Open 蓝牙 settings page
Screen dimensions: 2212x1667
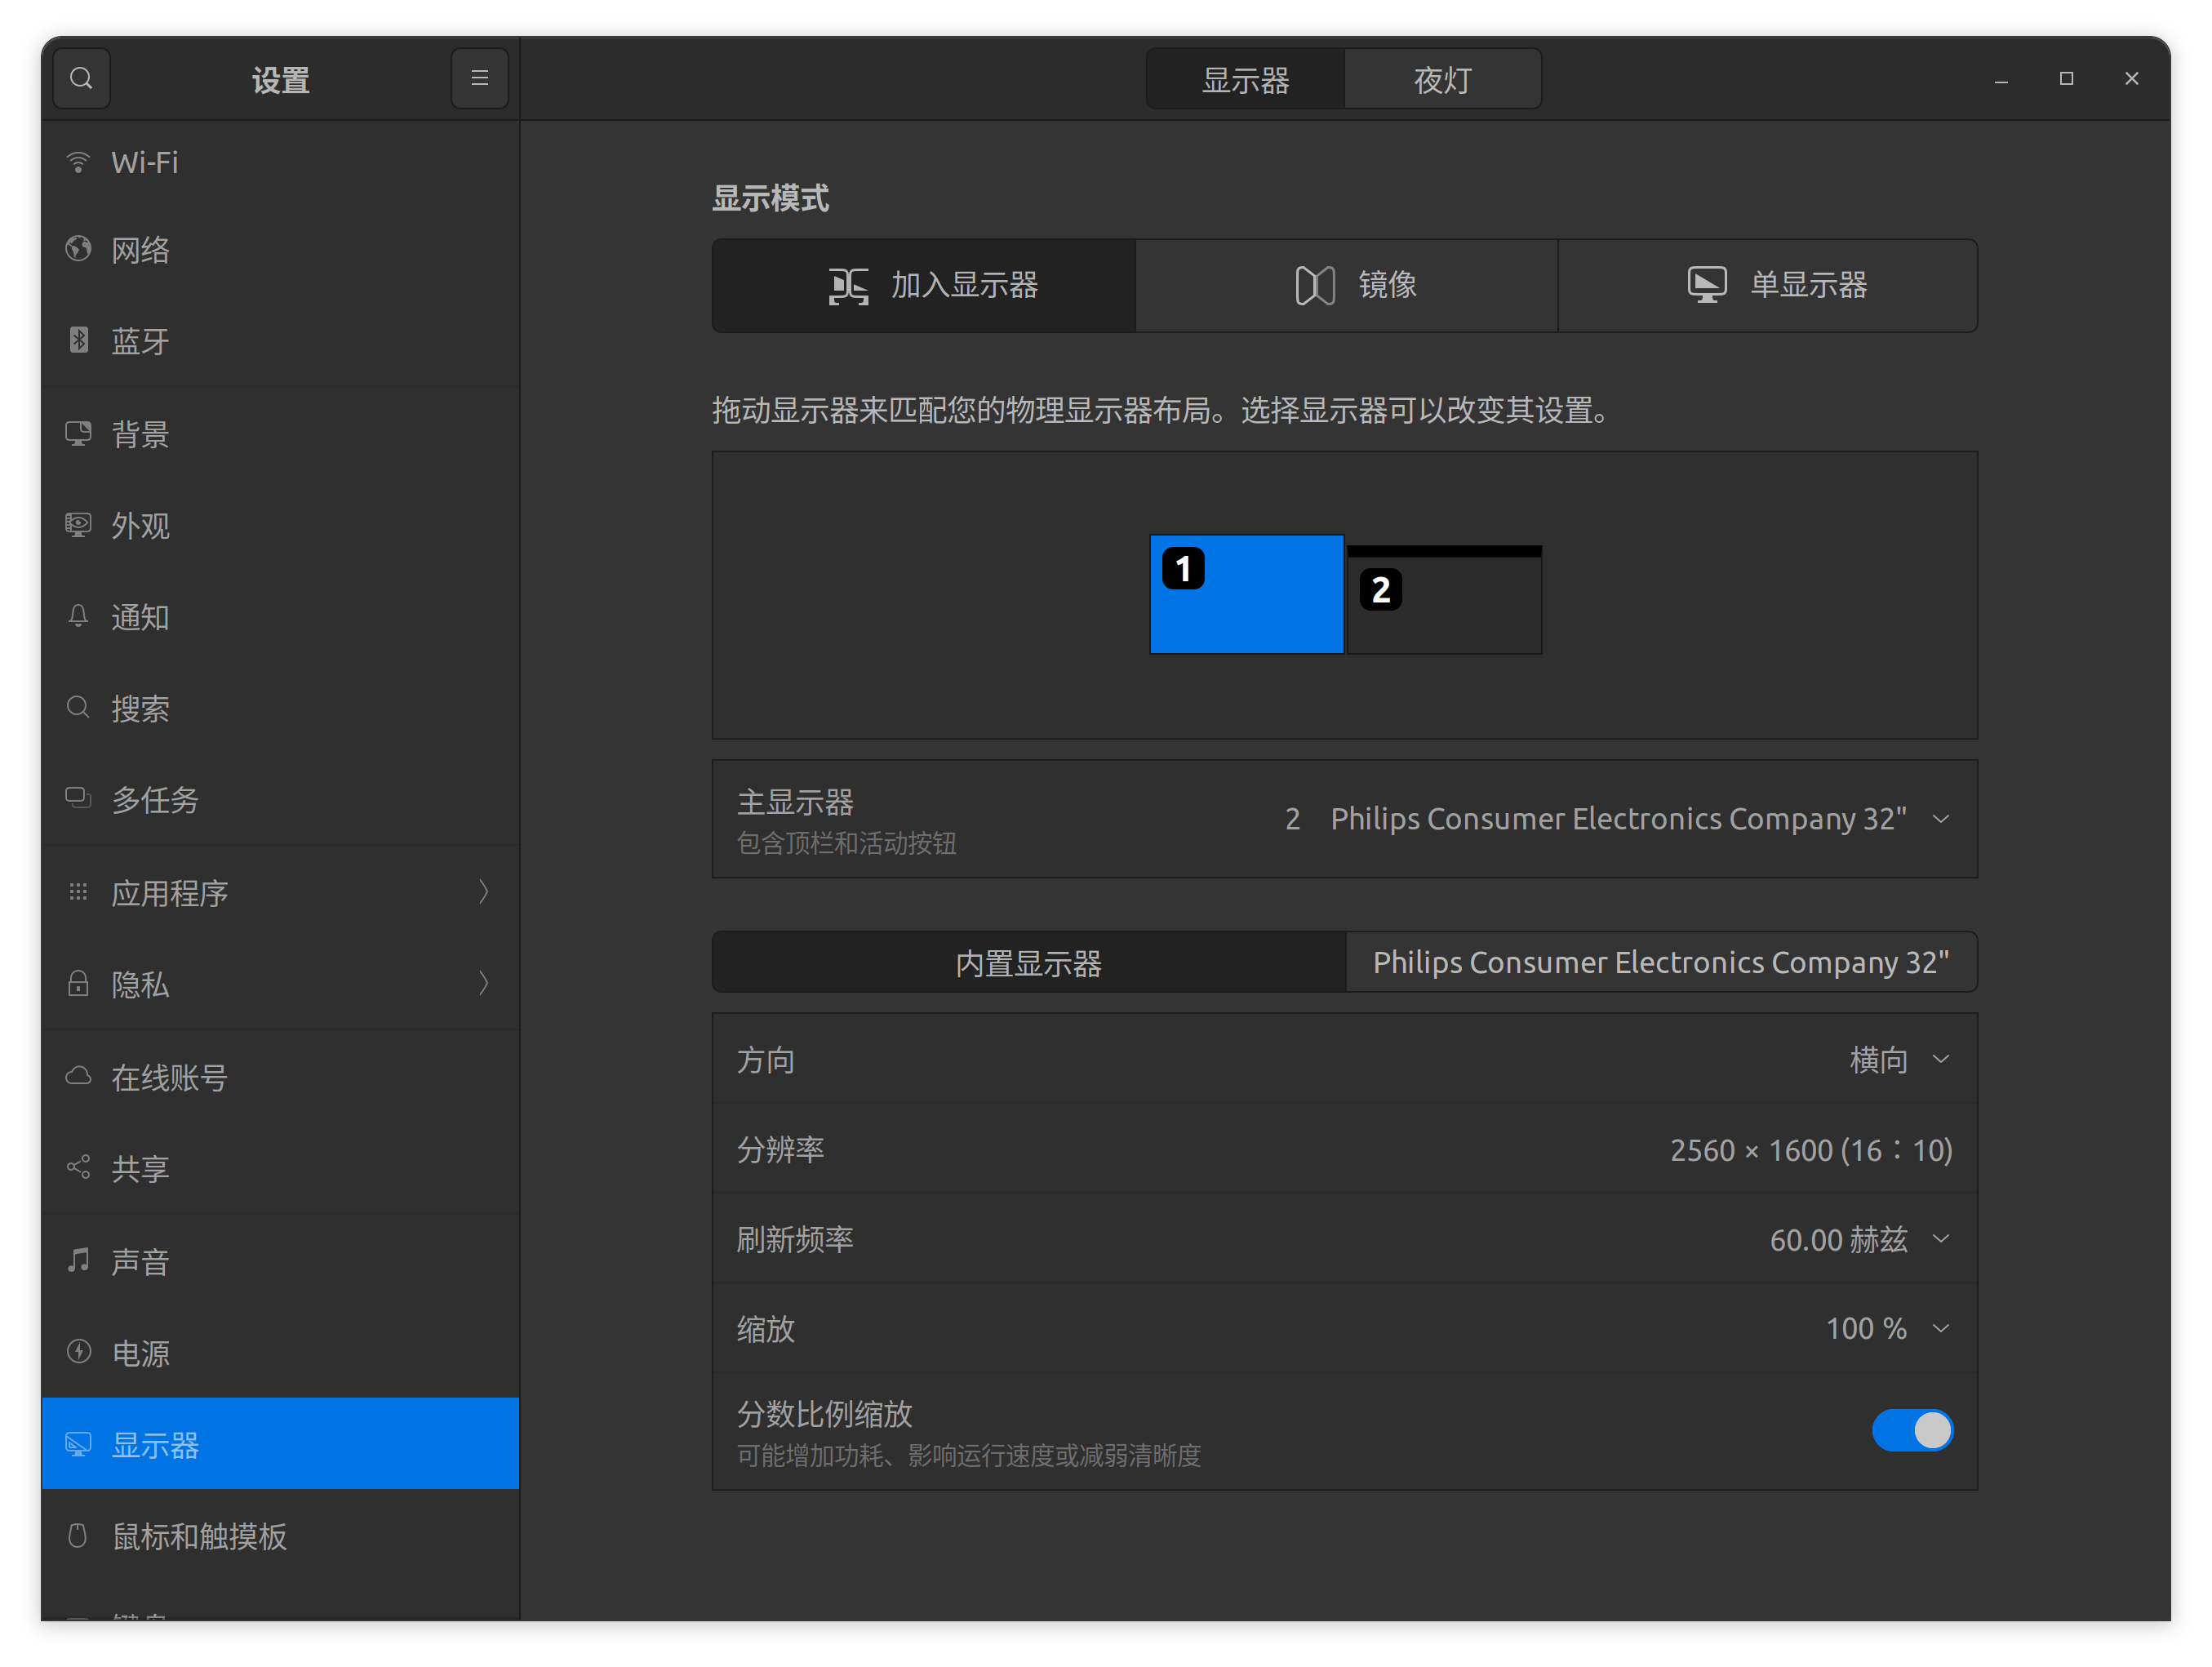[280, 341]
